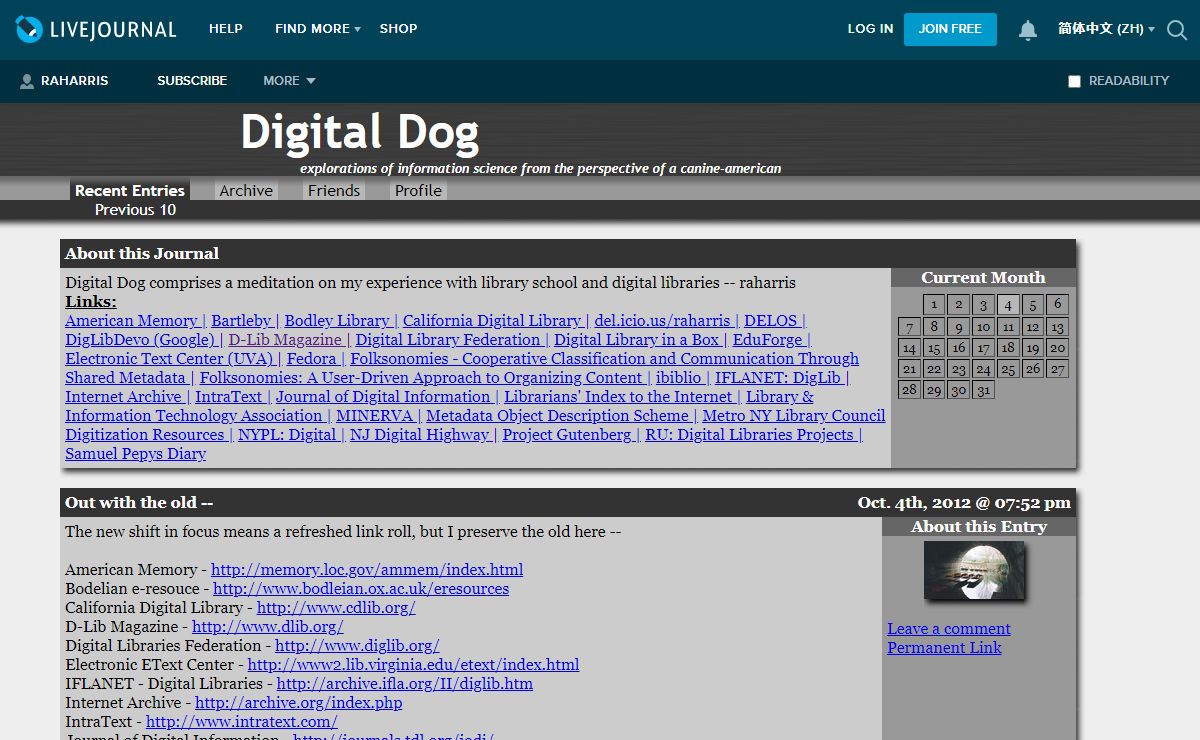The image size is (1200, 740).
Task: Open the www.diglib.org URL
Action: click(357, 646)
